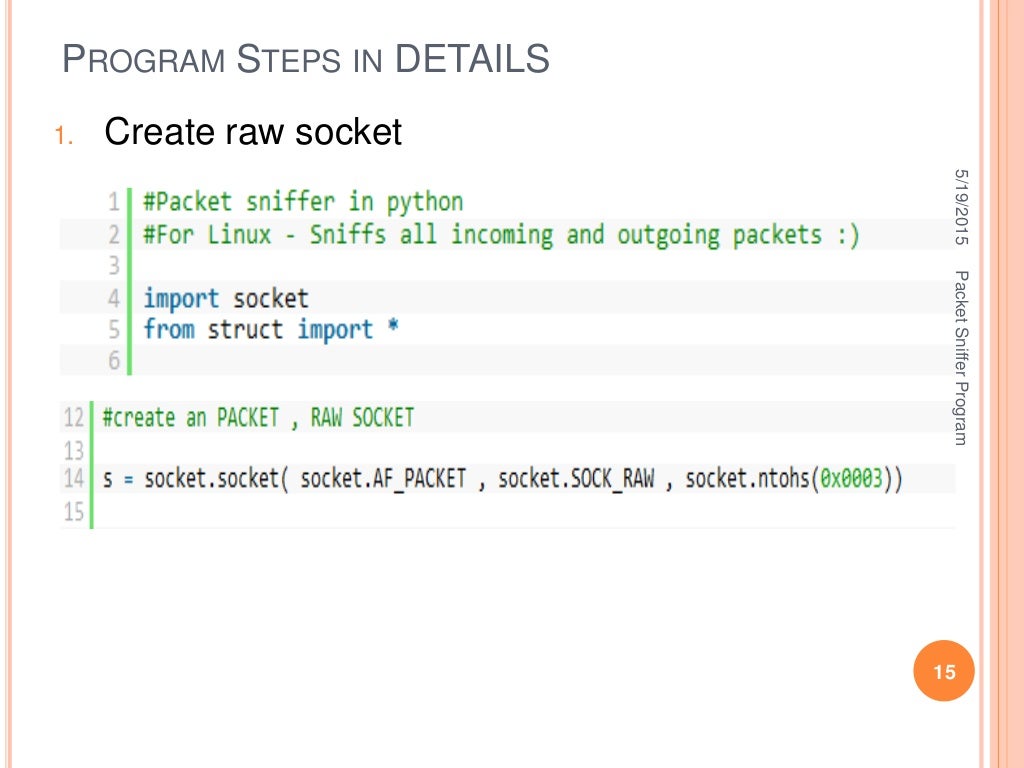This screenshot has width=1024, height=768.
Task: Click line number 12 in code gutter
Action: tap(74, 417)
